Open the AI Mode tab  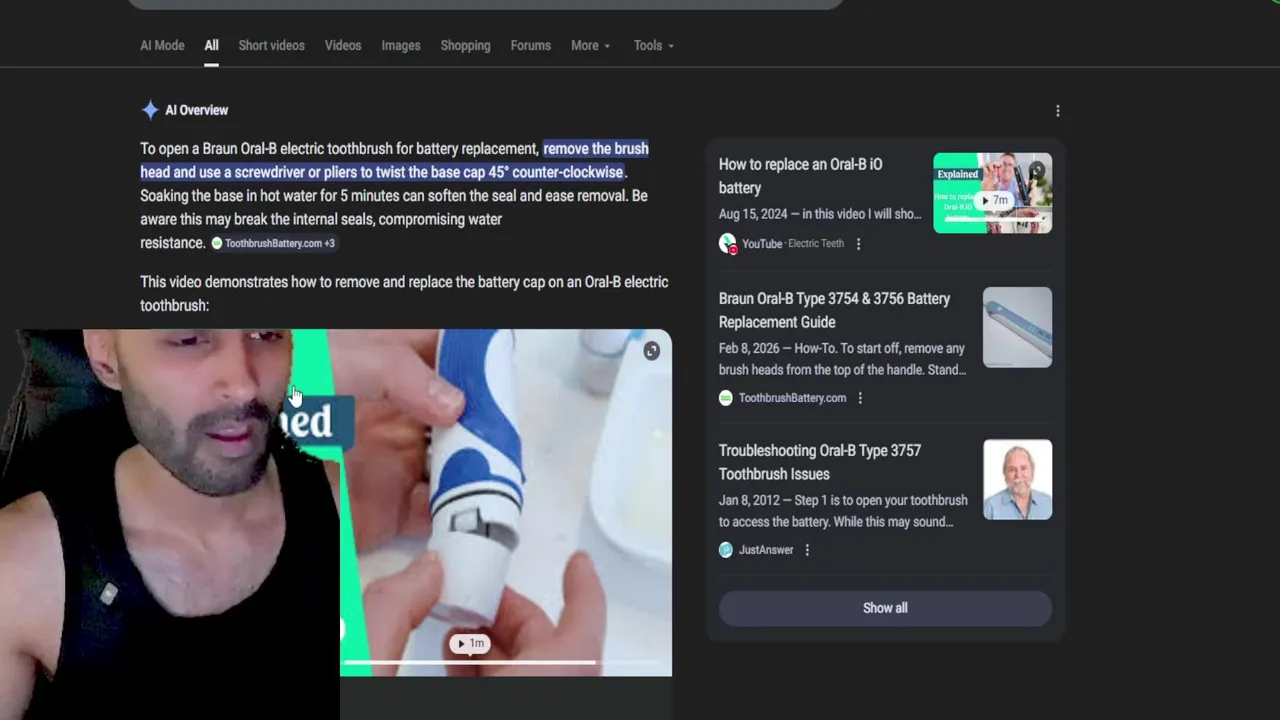click(162, 45)
